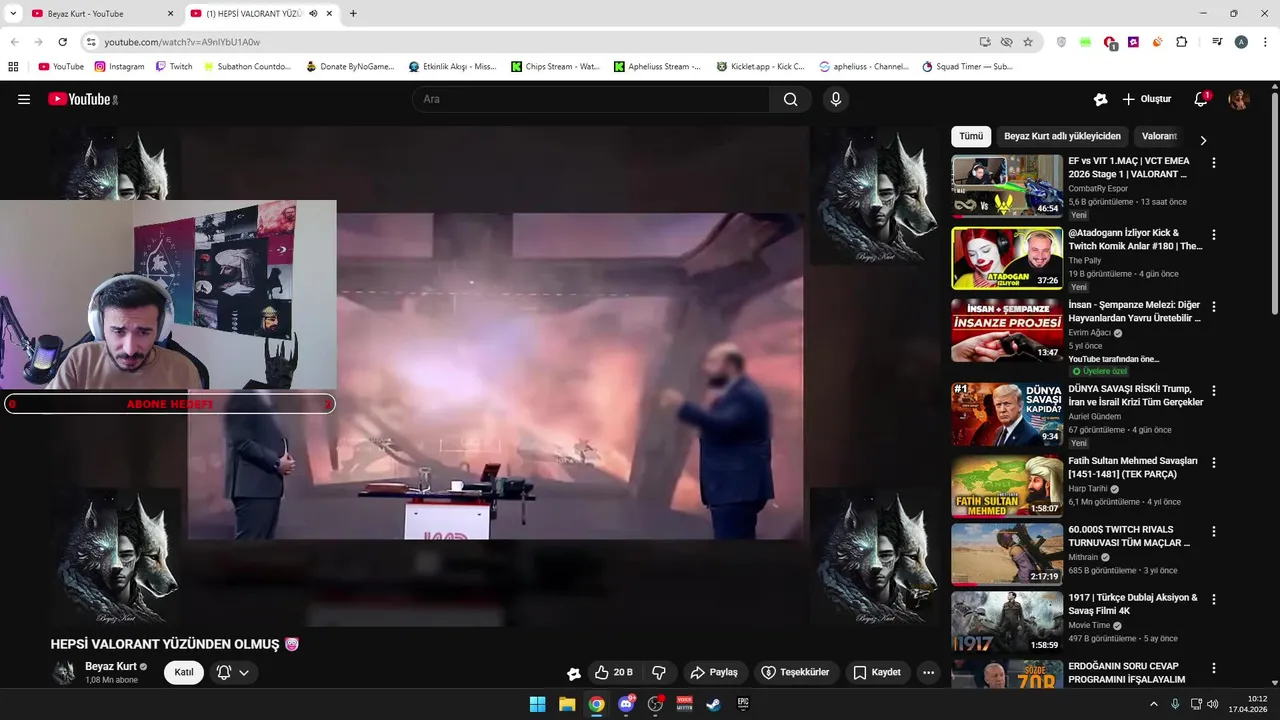Focus the YouTube 'Ara' search field
The image size is (1280, 720).
[x=590, y=99]
